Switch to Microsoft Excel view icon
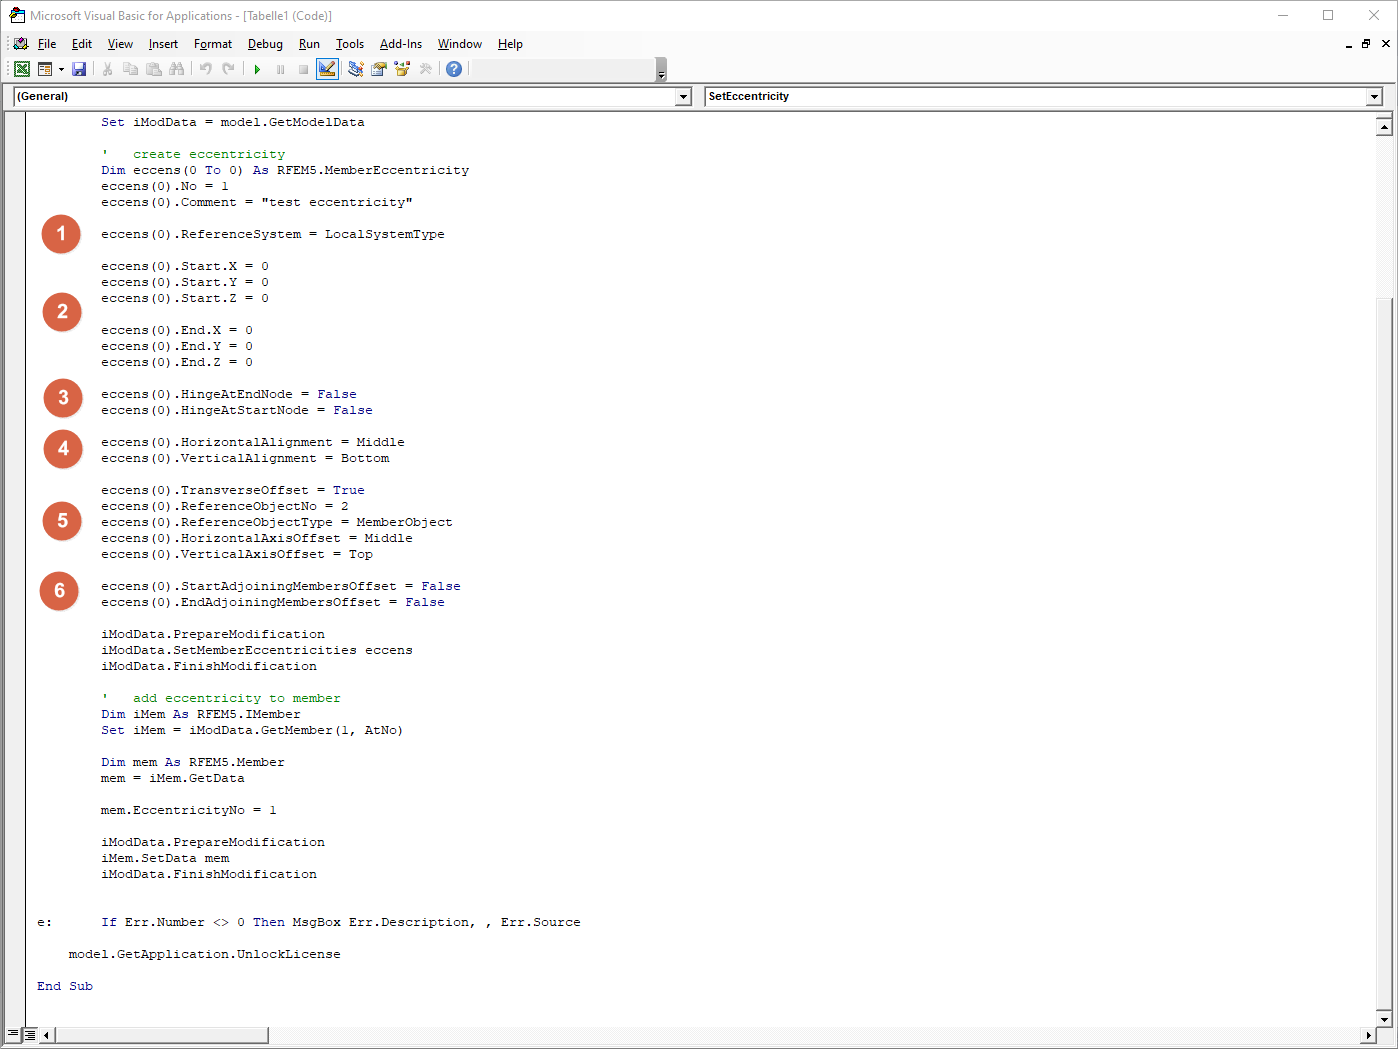The height and width of the screenshot is (1049, 1398). coord(21,69)
